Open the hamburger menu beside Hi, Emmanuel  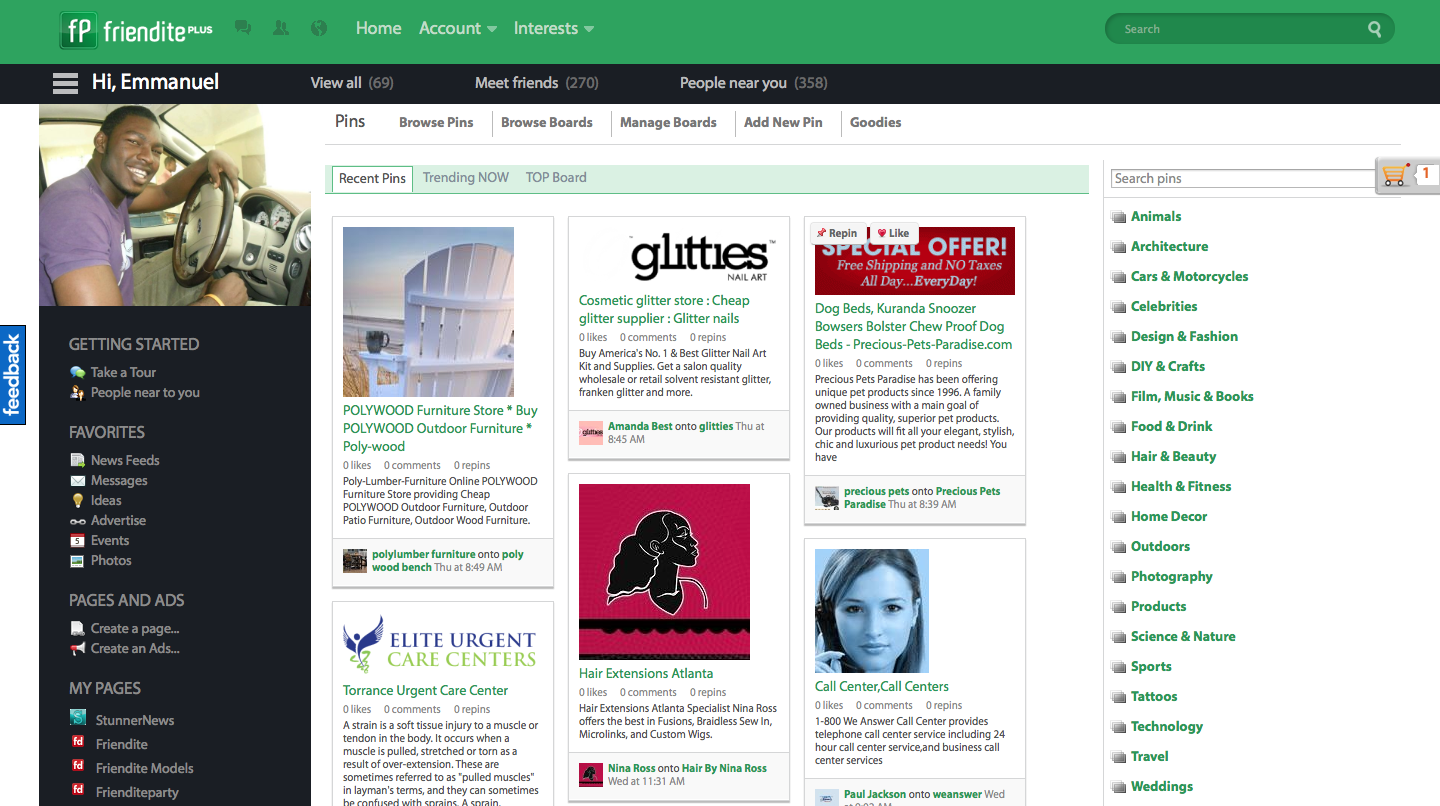[65, 83]
